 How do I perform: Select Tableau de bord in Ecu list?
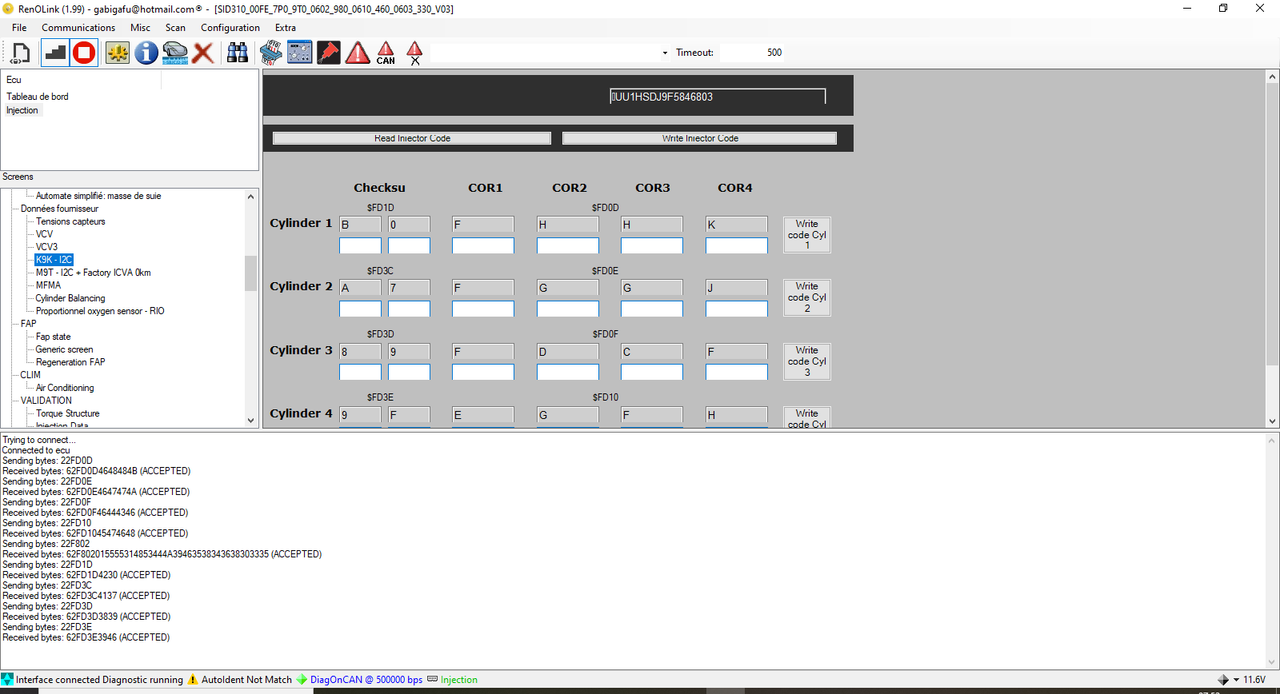coord(38,96)
